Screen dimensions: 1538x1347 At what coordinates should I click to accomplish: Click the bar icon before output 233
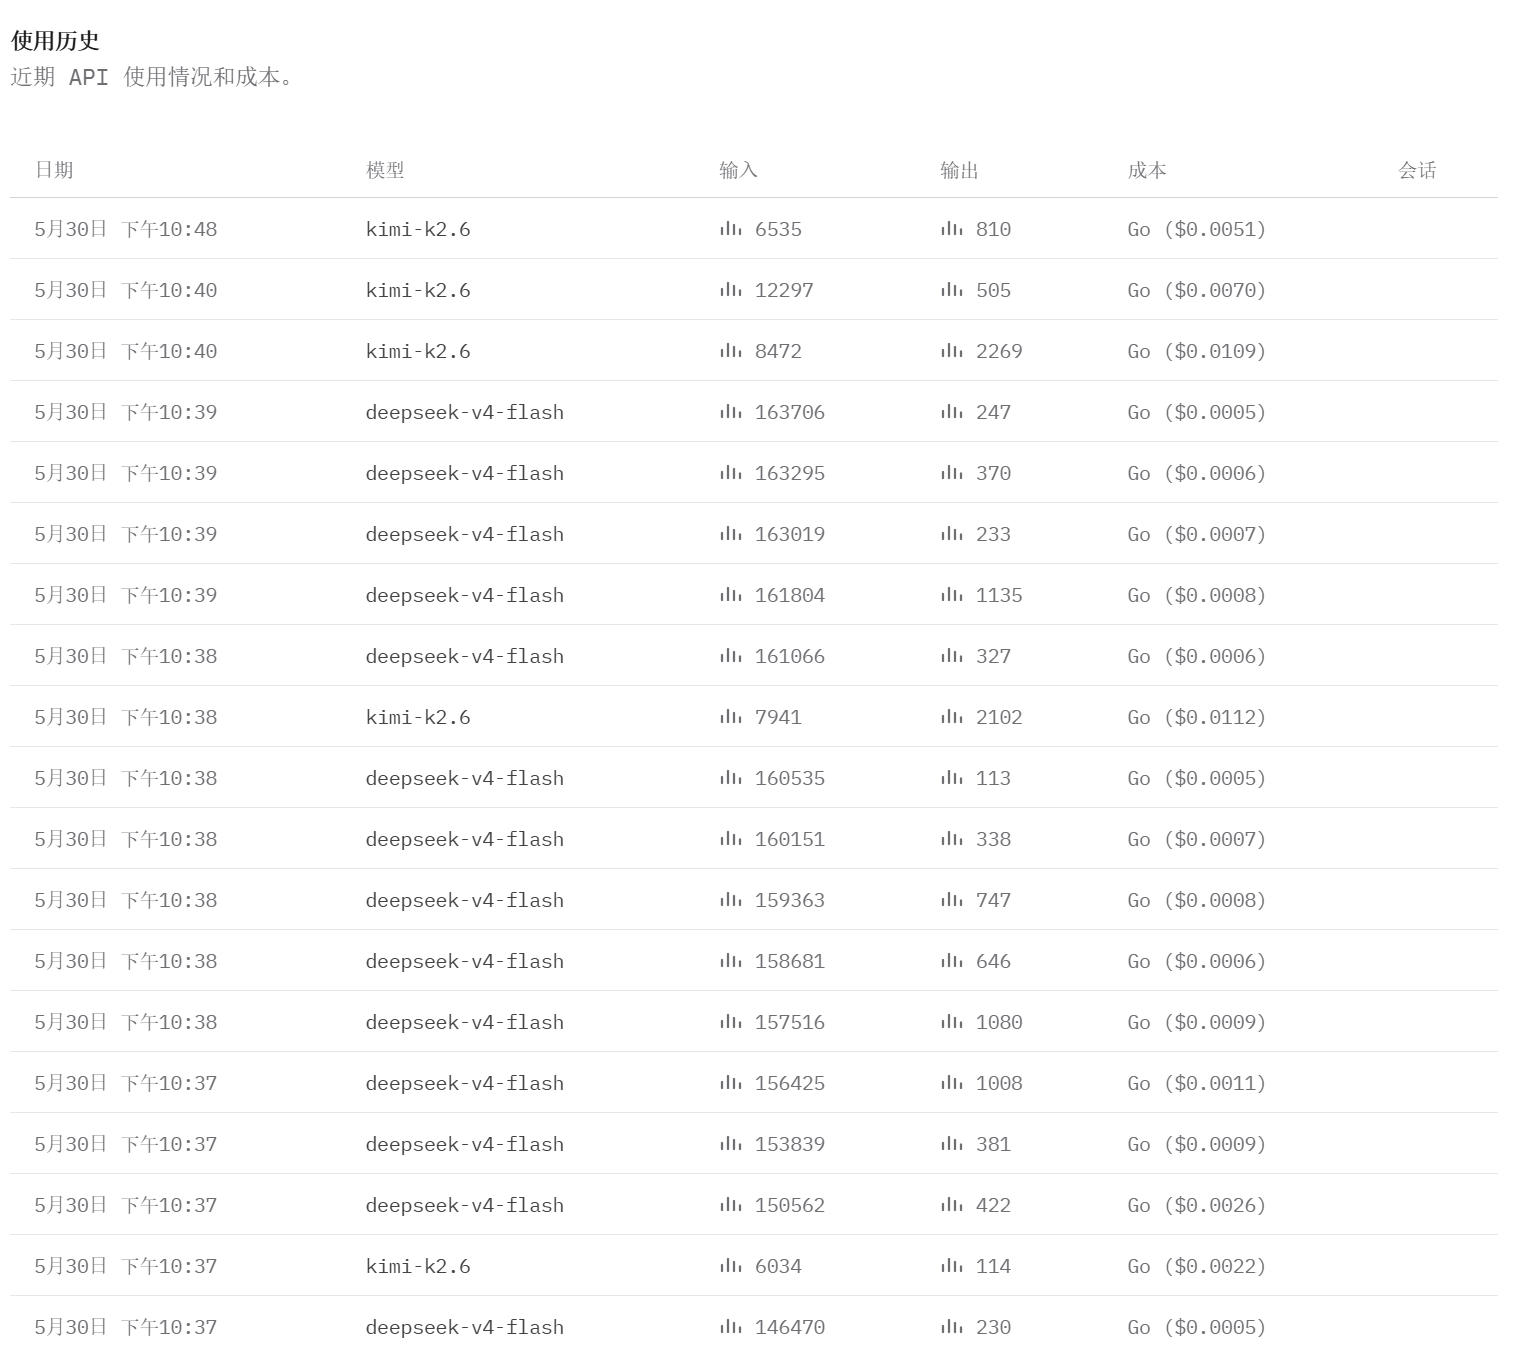[951, 534]
